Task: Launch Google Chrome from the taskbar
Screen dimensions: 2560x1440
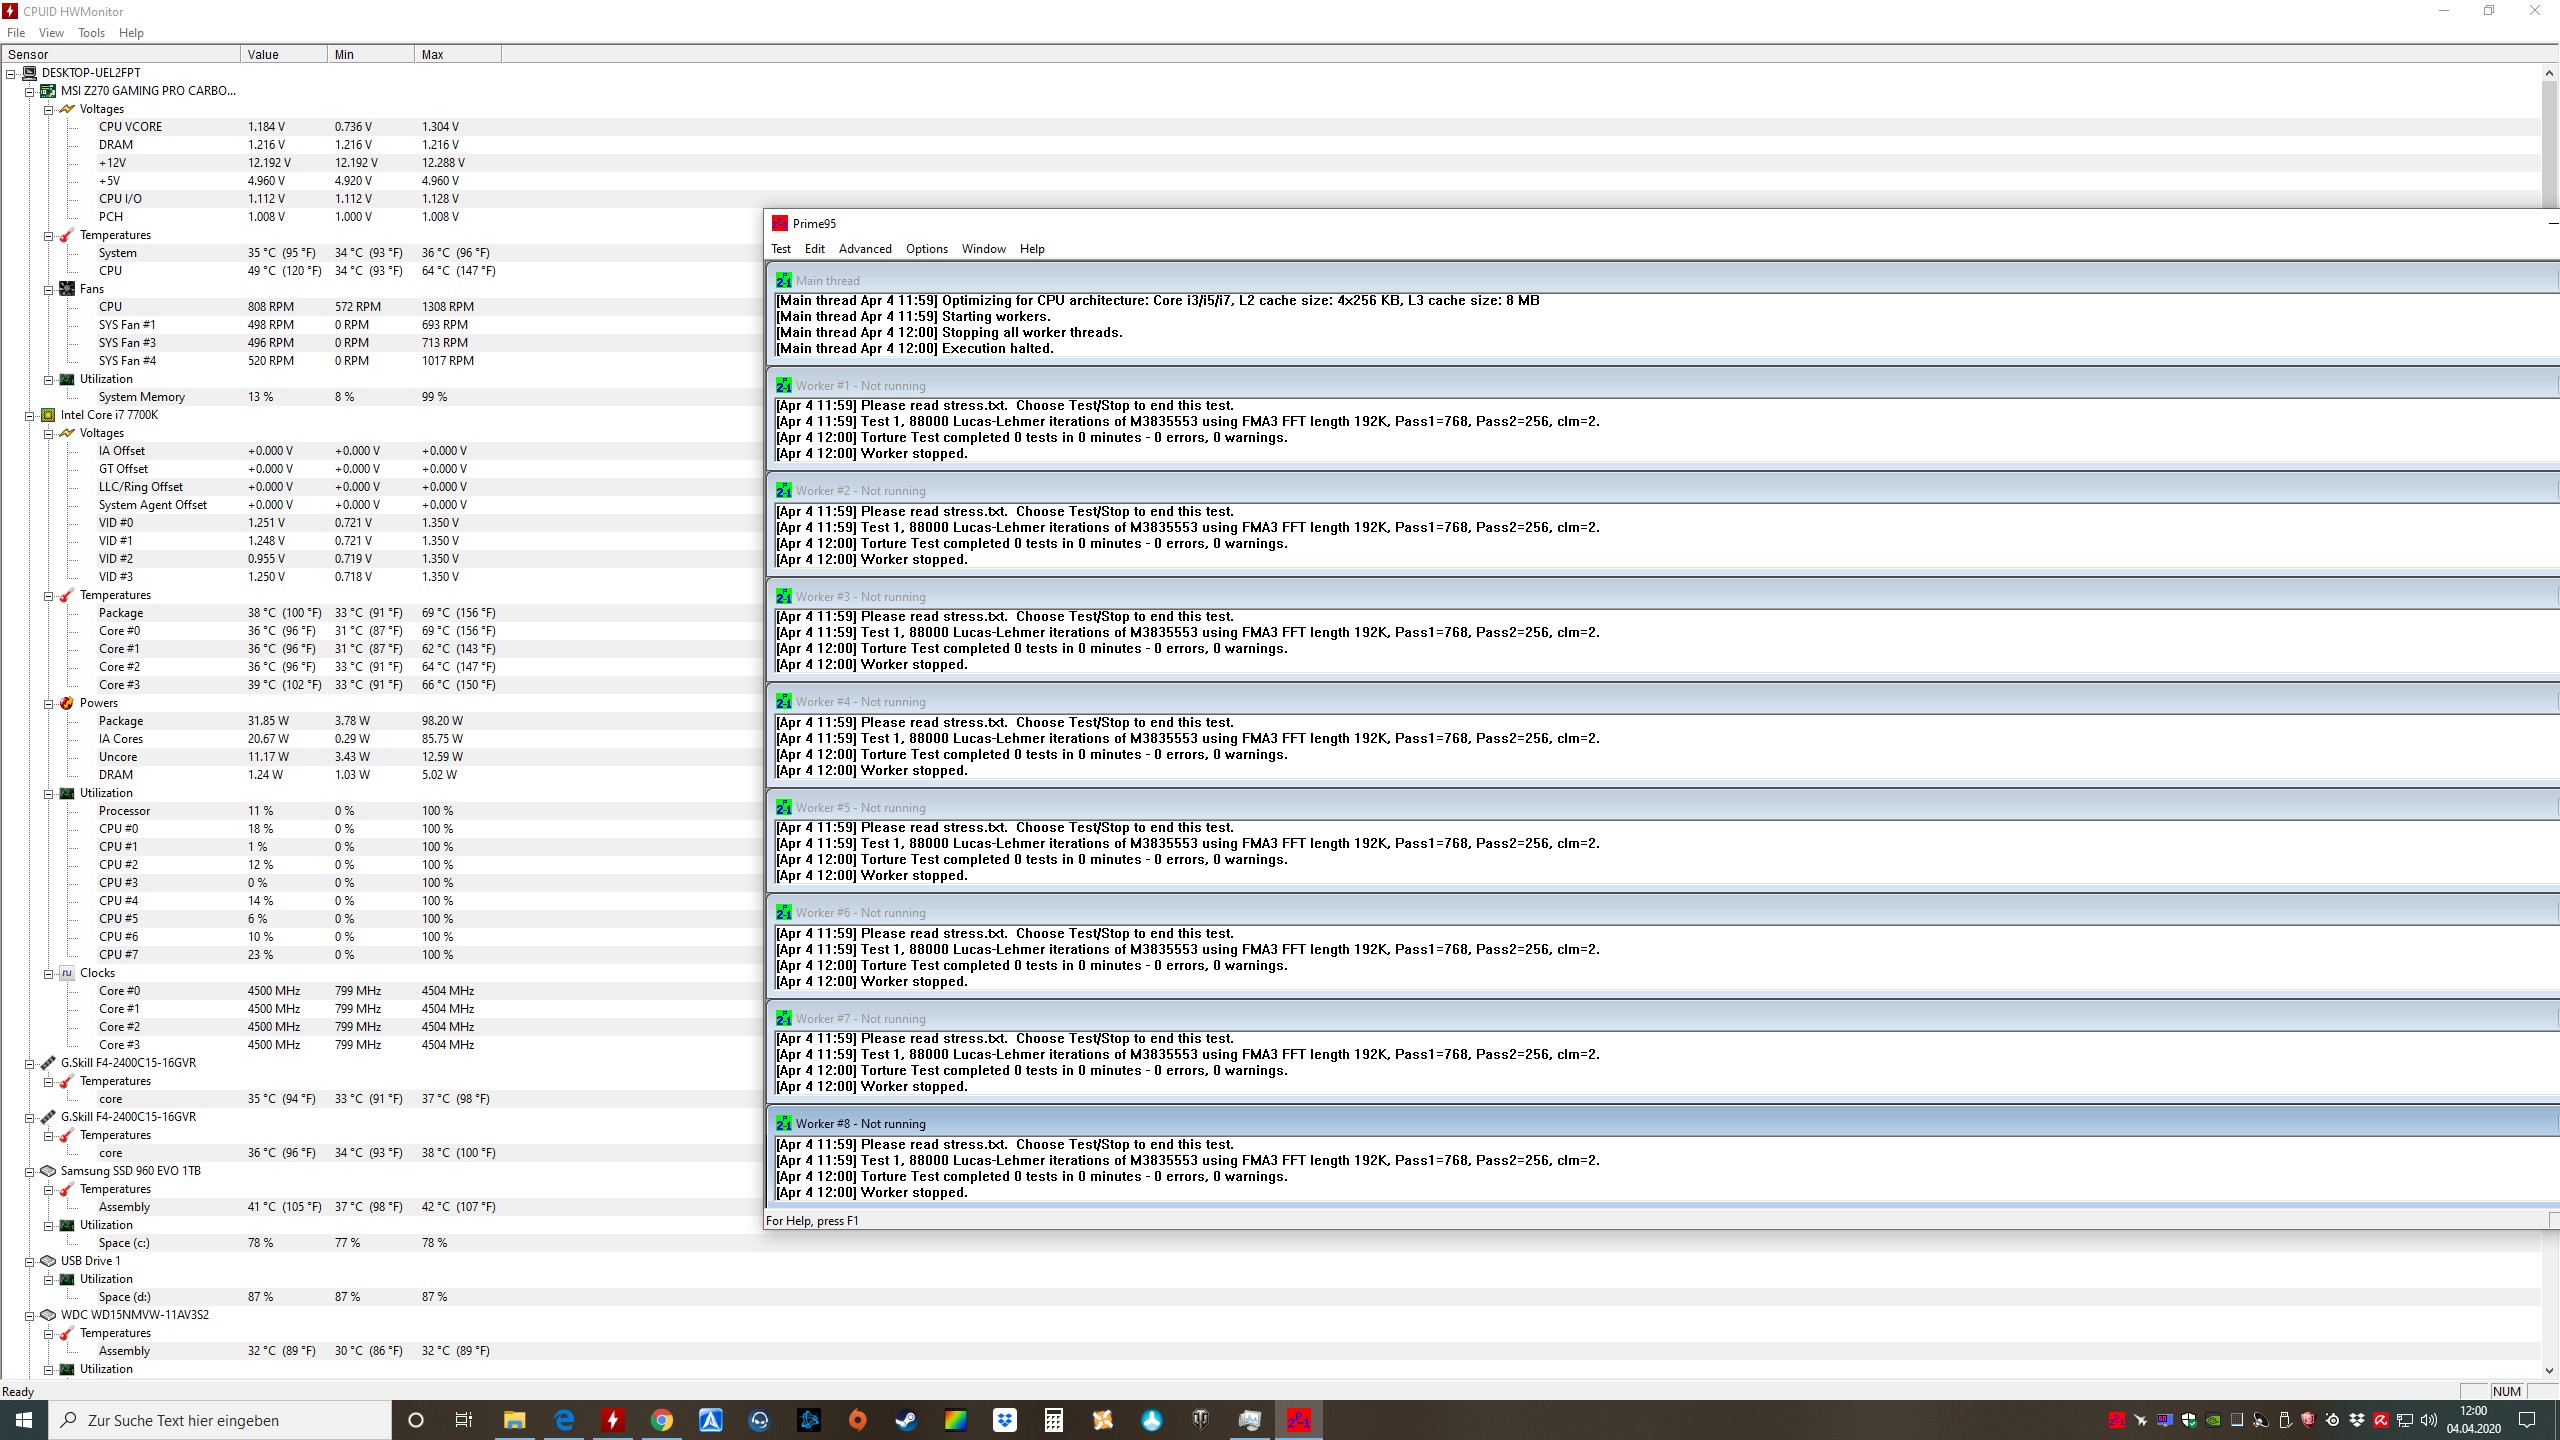Action: coord(662,1420)
